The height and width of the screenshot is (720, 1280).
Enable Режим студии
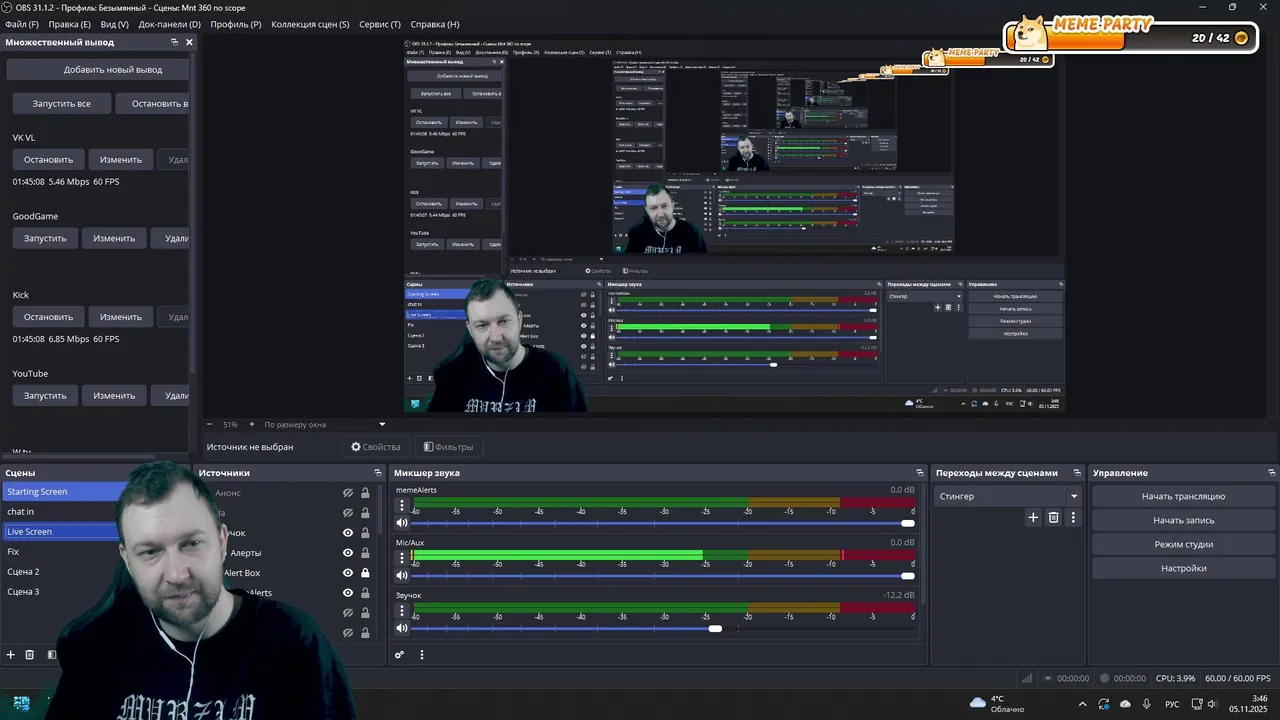pyautogui.click(x=1183, y=544)
